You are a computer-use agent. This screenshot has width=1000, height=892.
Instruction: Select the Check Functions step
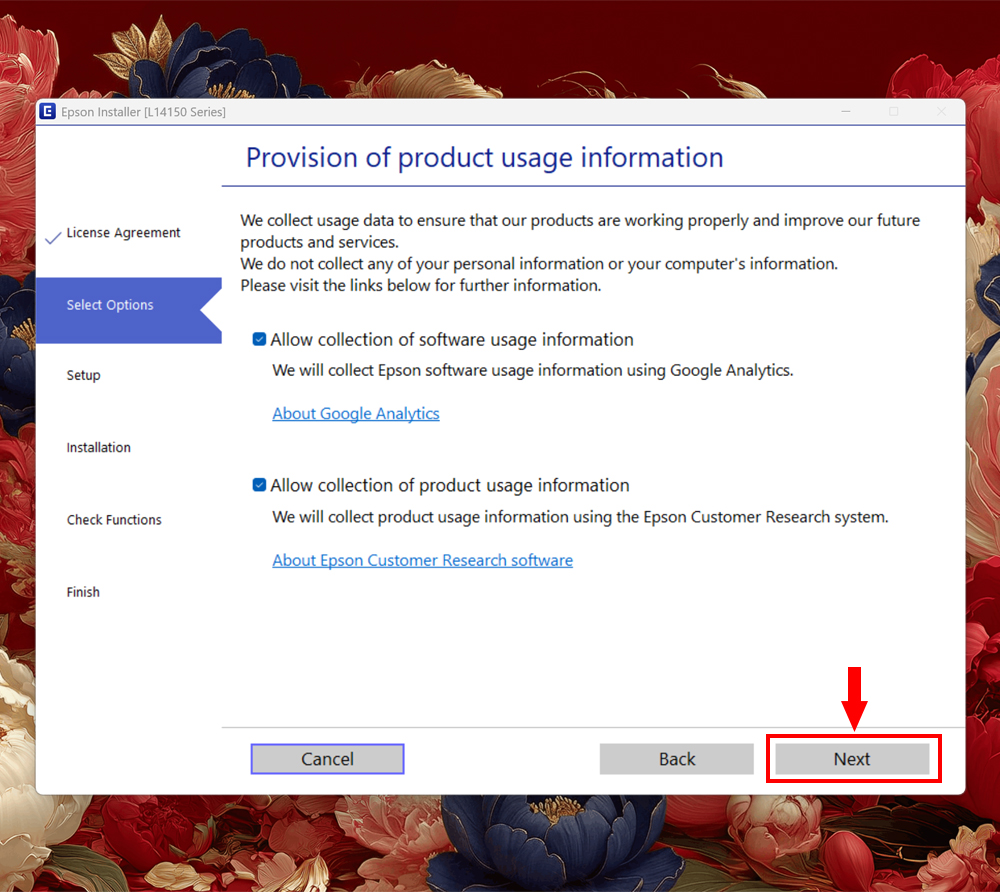pos(114,520)
